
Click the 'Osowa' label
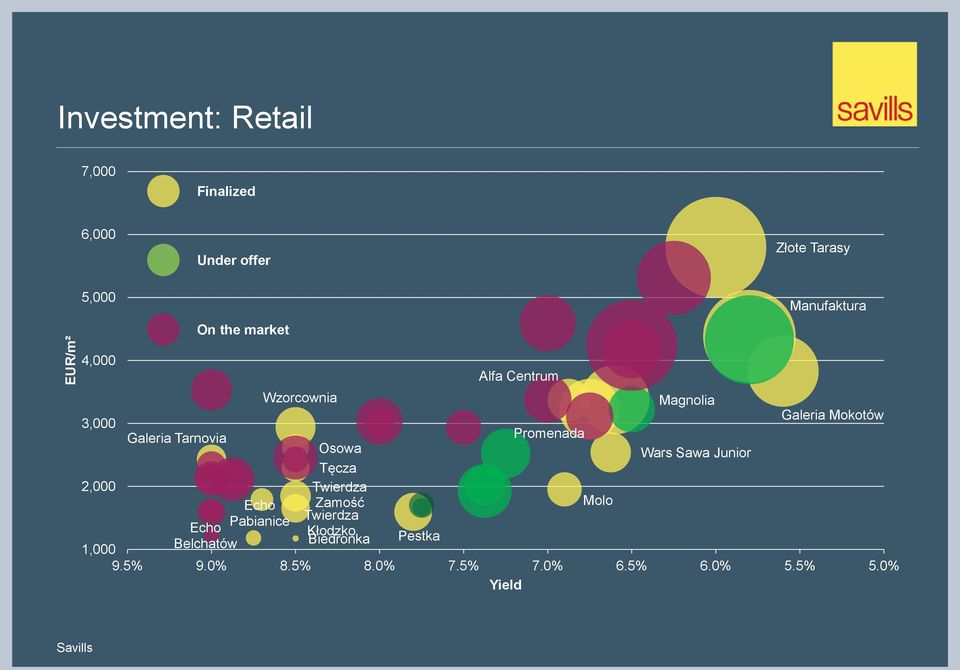(x=340, y=448)
